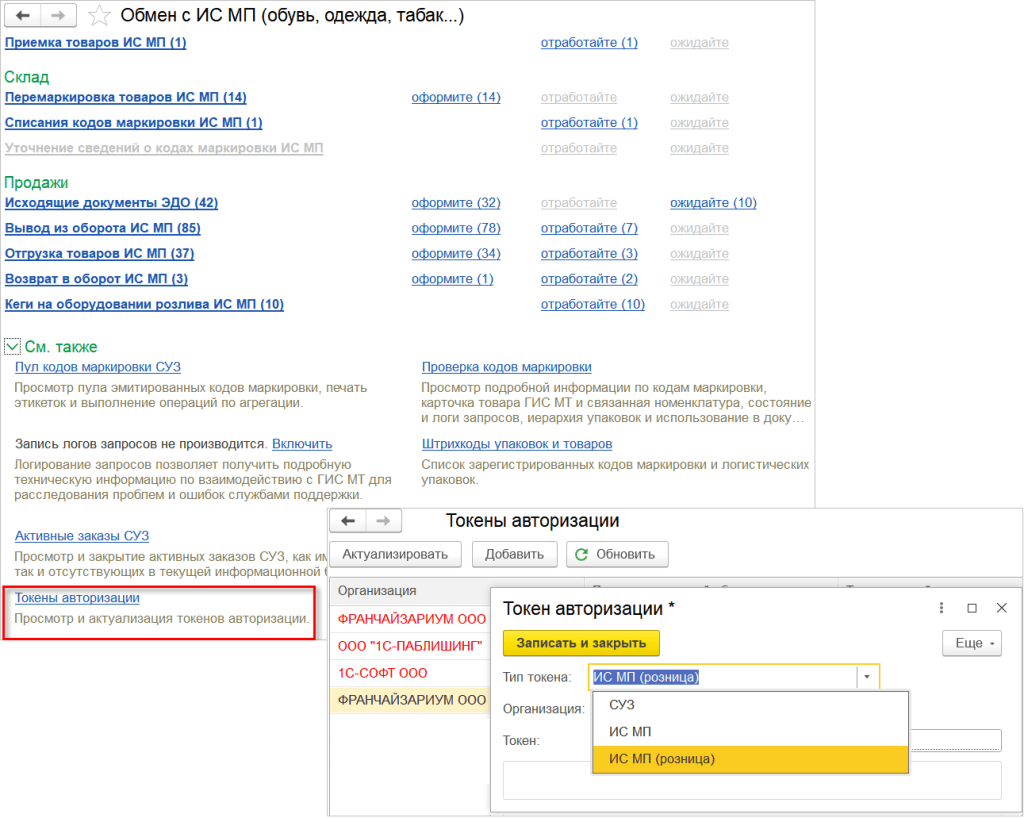Click the Обновить refresh button
Screen dimensions: 1024x818
pos(617,554)
